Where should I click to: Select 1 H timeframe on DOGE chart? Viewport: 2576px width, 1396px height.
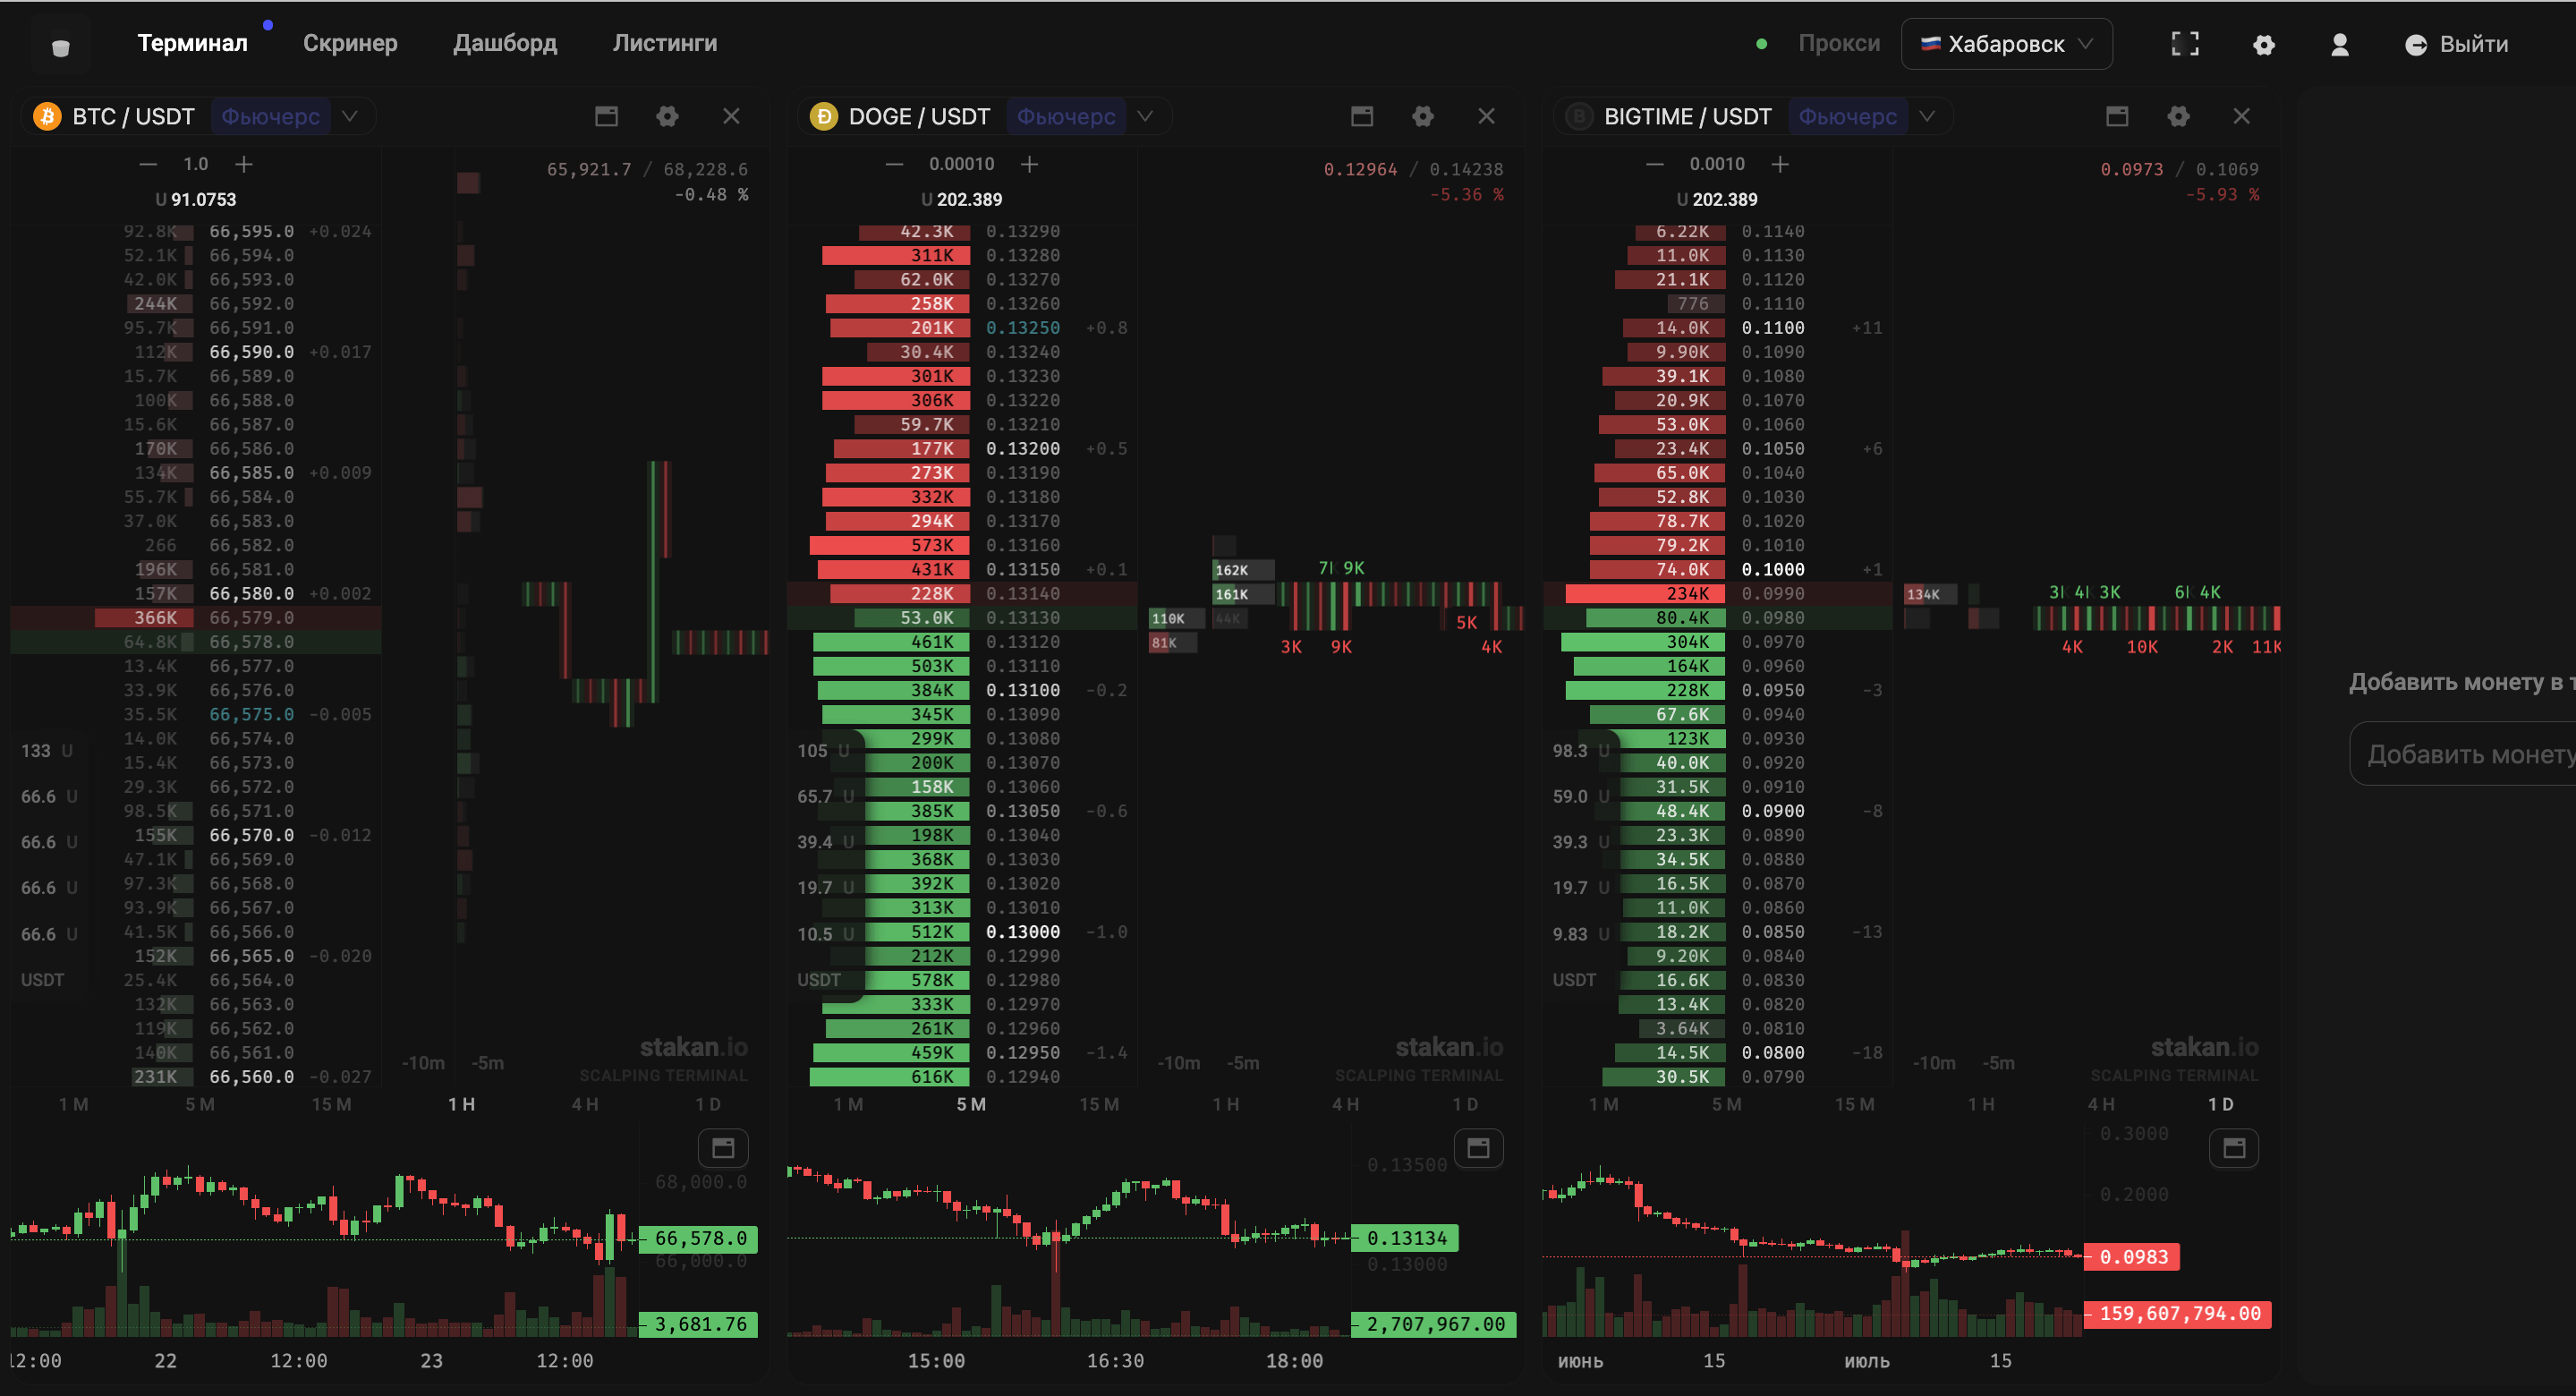[1226, 1104]
